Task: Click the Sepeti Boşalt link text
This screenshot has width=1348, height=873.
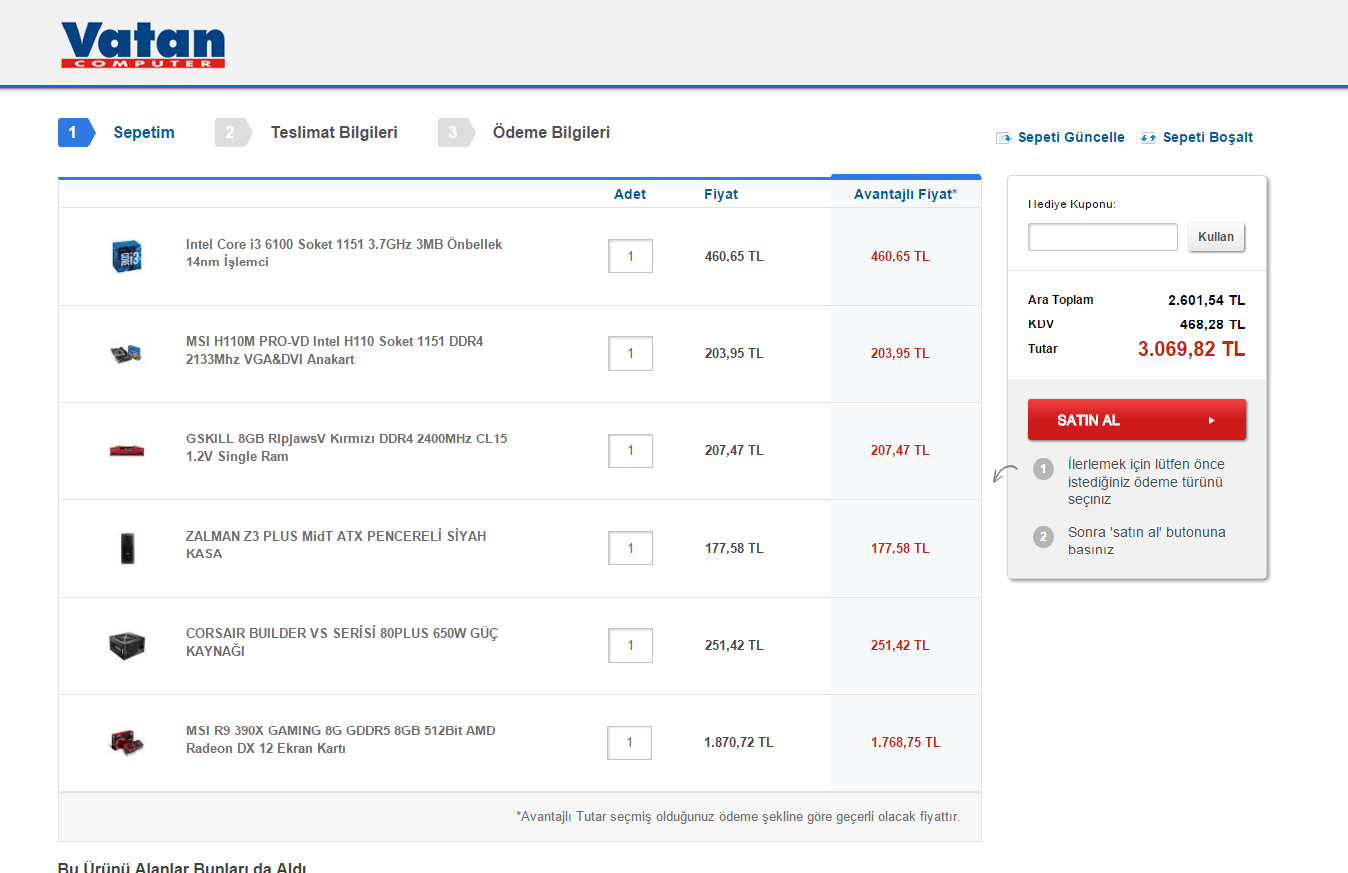Action: [1207, 138]
